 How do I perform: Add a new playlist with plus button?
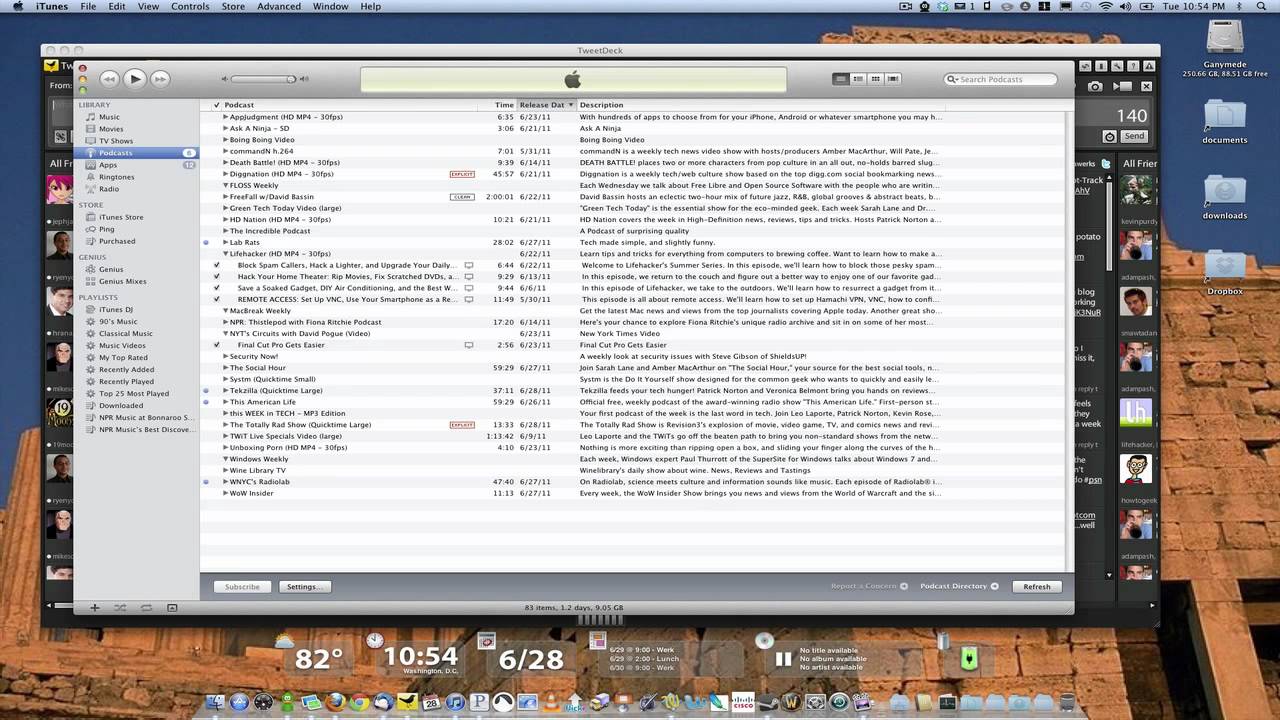(x=95, y=607)
